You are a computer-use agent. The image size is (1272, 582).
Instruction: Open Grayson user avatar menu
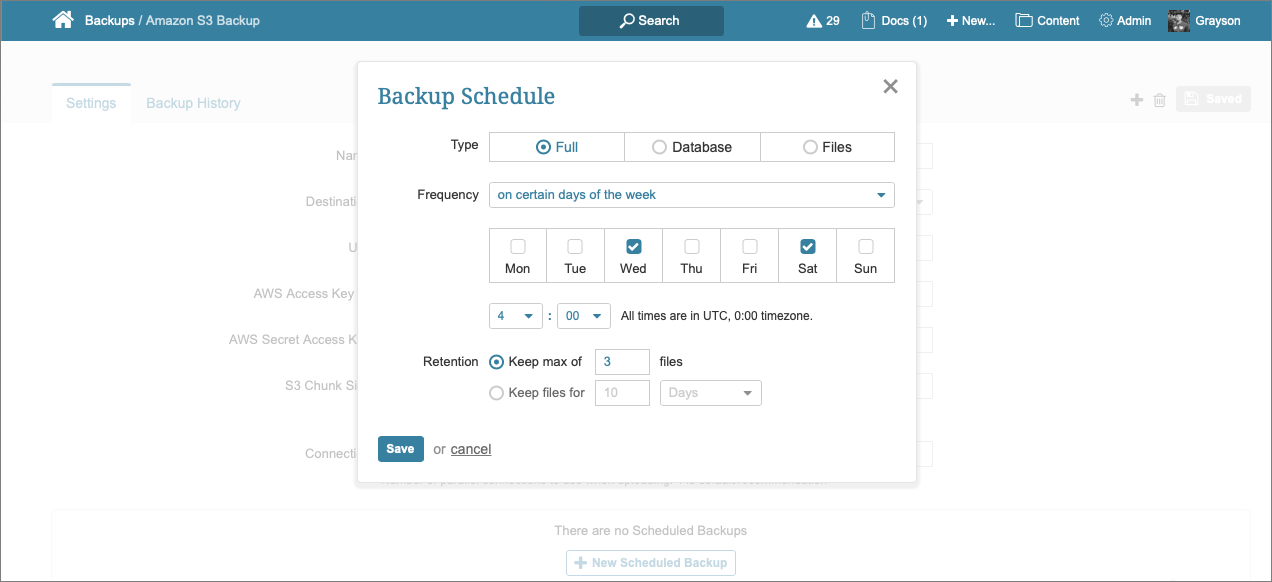pyautogui.click(x=1204, y=20)
